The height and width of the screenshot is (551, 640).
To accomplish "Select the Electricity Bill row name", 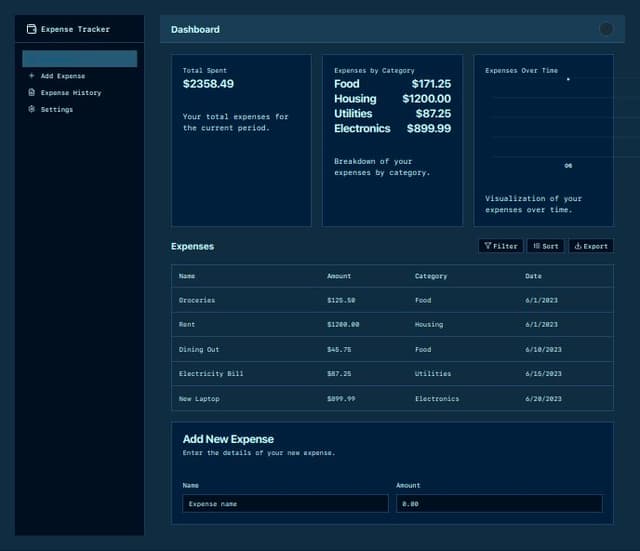I will [x=211, y=374].
